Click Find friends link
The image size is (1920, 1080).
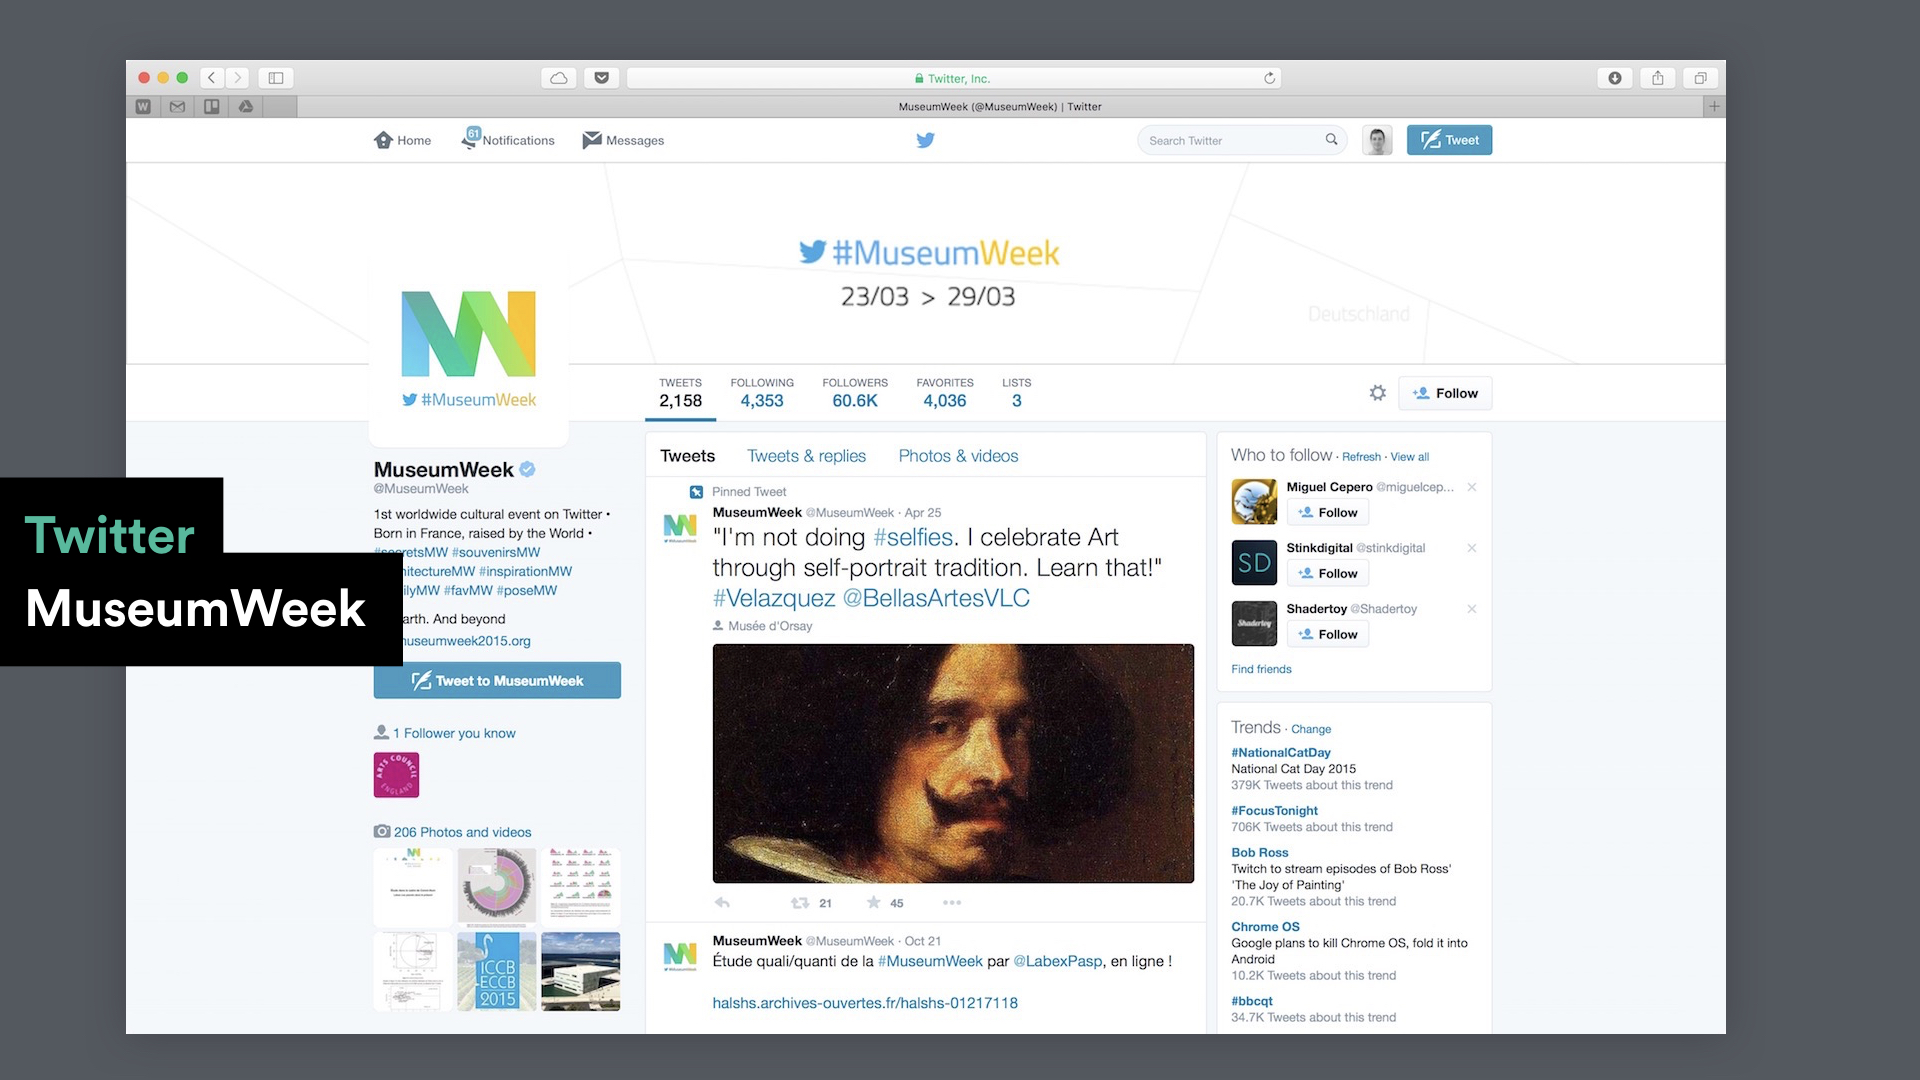[x=1261, y=669]
